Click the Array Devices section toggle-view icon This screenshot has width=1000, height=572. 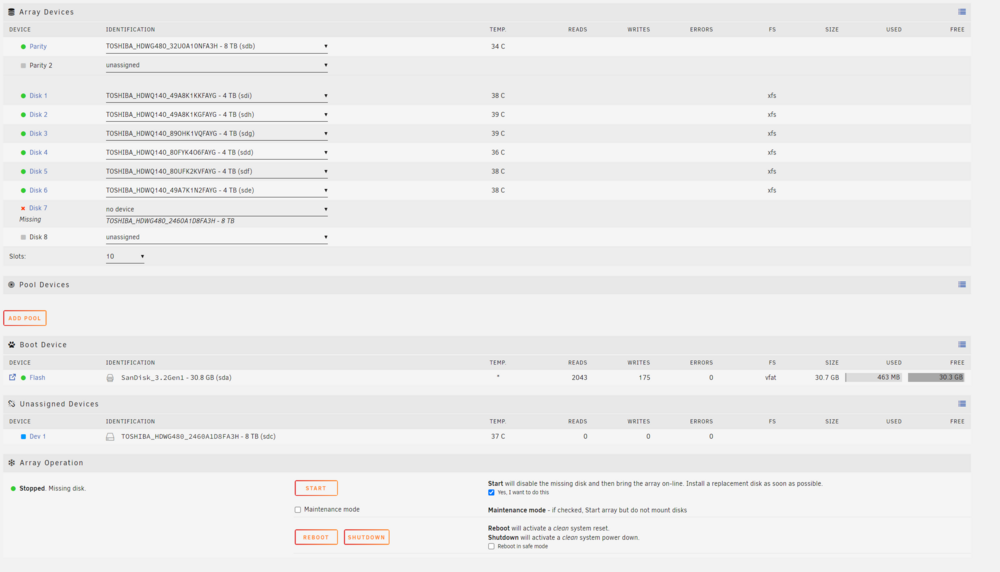click(962, 11)
